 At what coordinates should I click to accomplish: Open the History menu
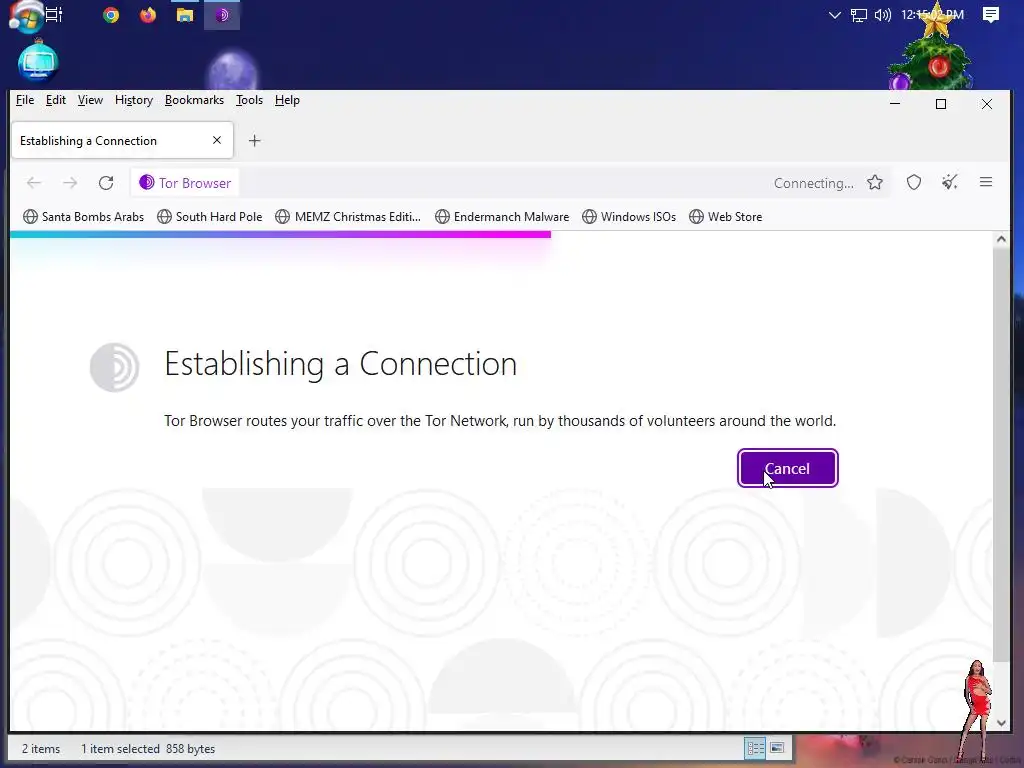134,100
